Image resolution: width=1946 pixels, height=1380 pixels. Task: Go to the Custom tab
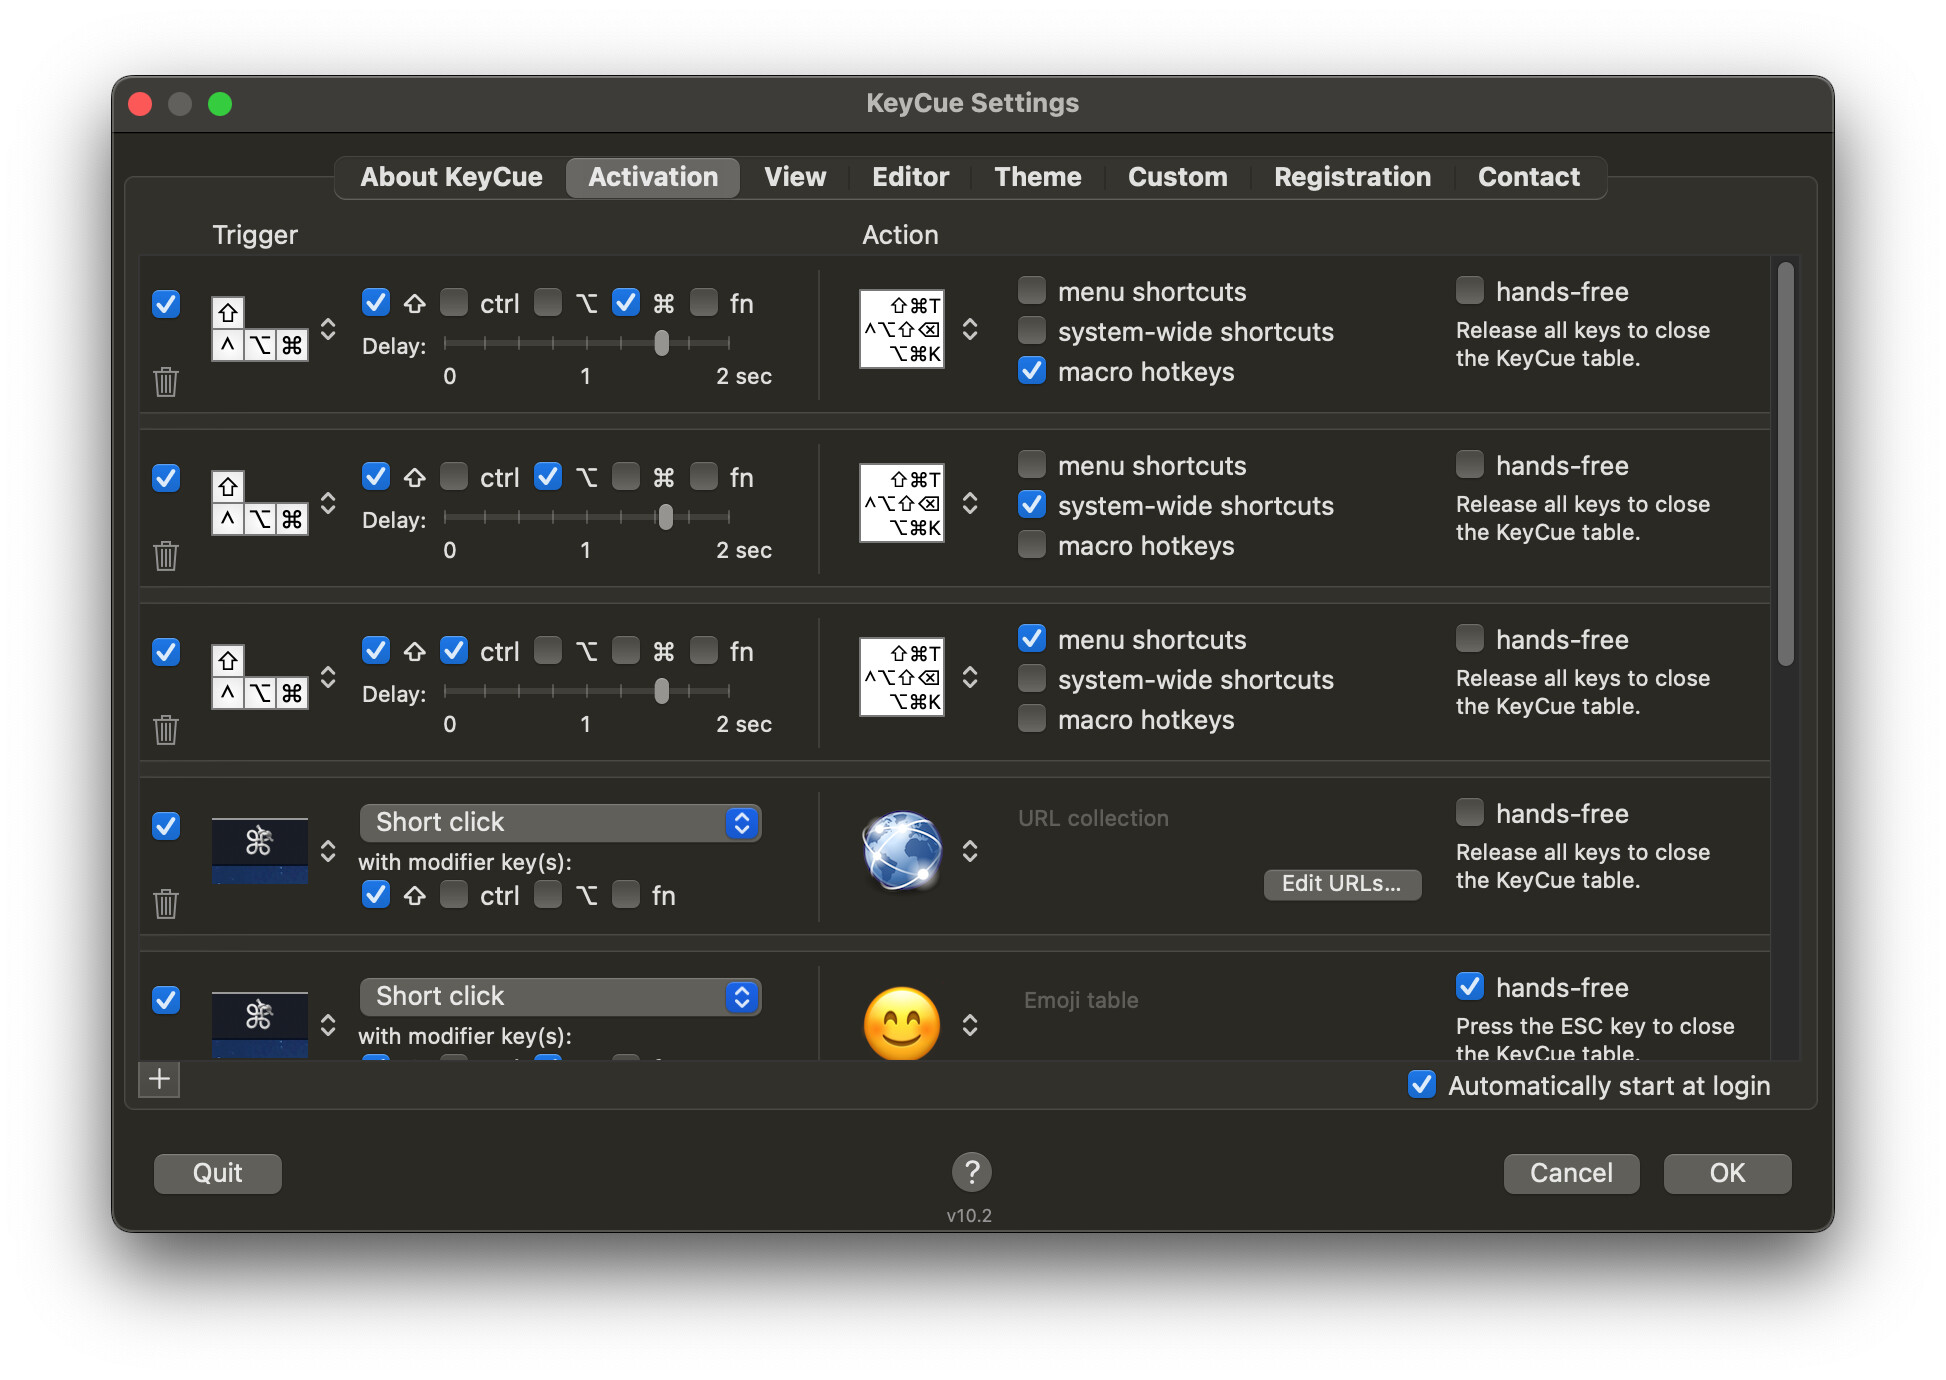(x=1177, y=177)
